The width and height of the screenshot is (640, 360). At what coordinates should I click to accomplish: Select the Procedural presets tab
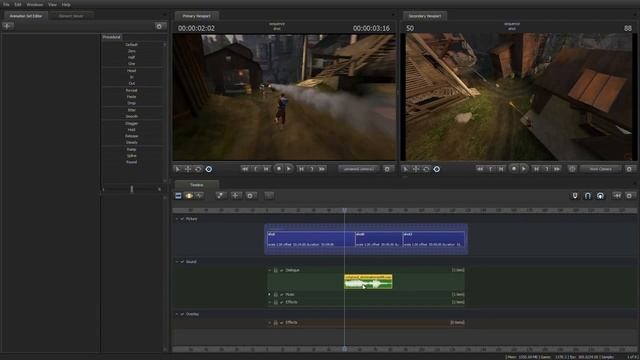tap(111, 37)
